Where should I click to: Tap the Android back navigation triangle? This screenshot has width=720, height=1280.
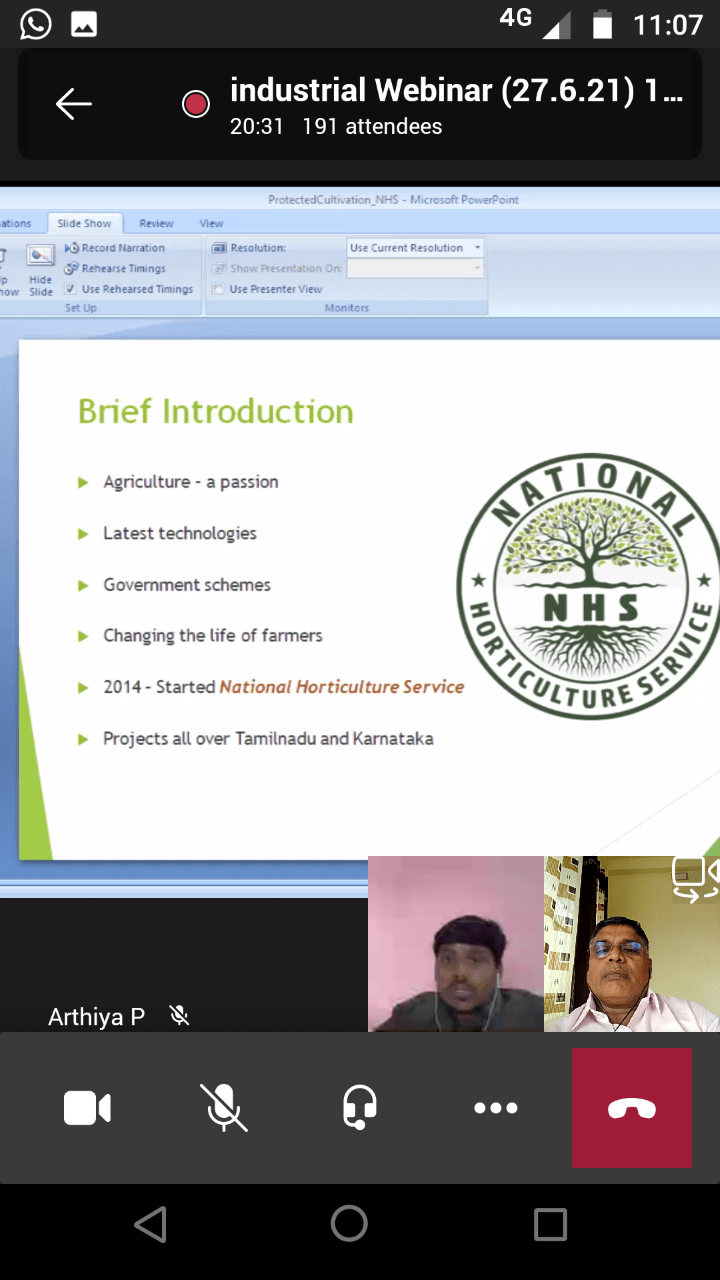click(150, 1223)
